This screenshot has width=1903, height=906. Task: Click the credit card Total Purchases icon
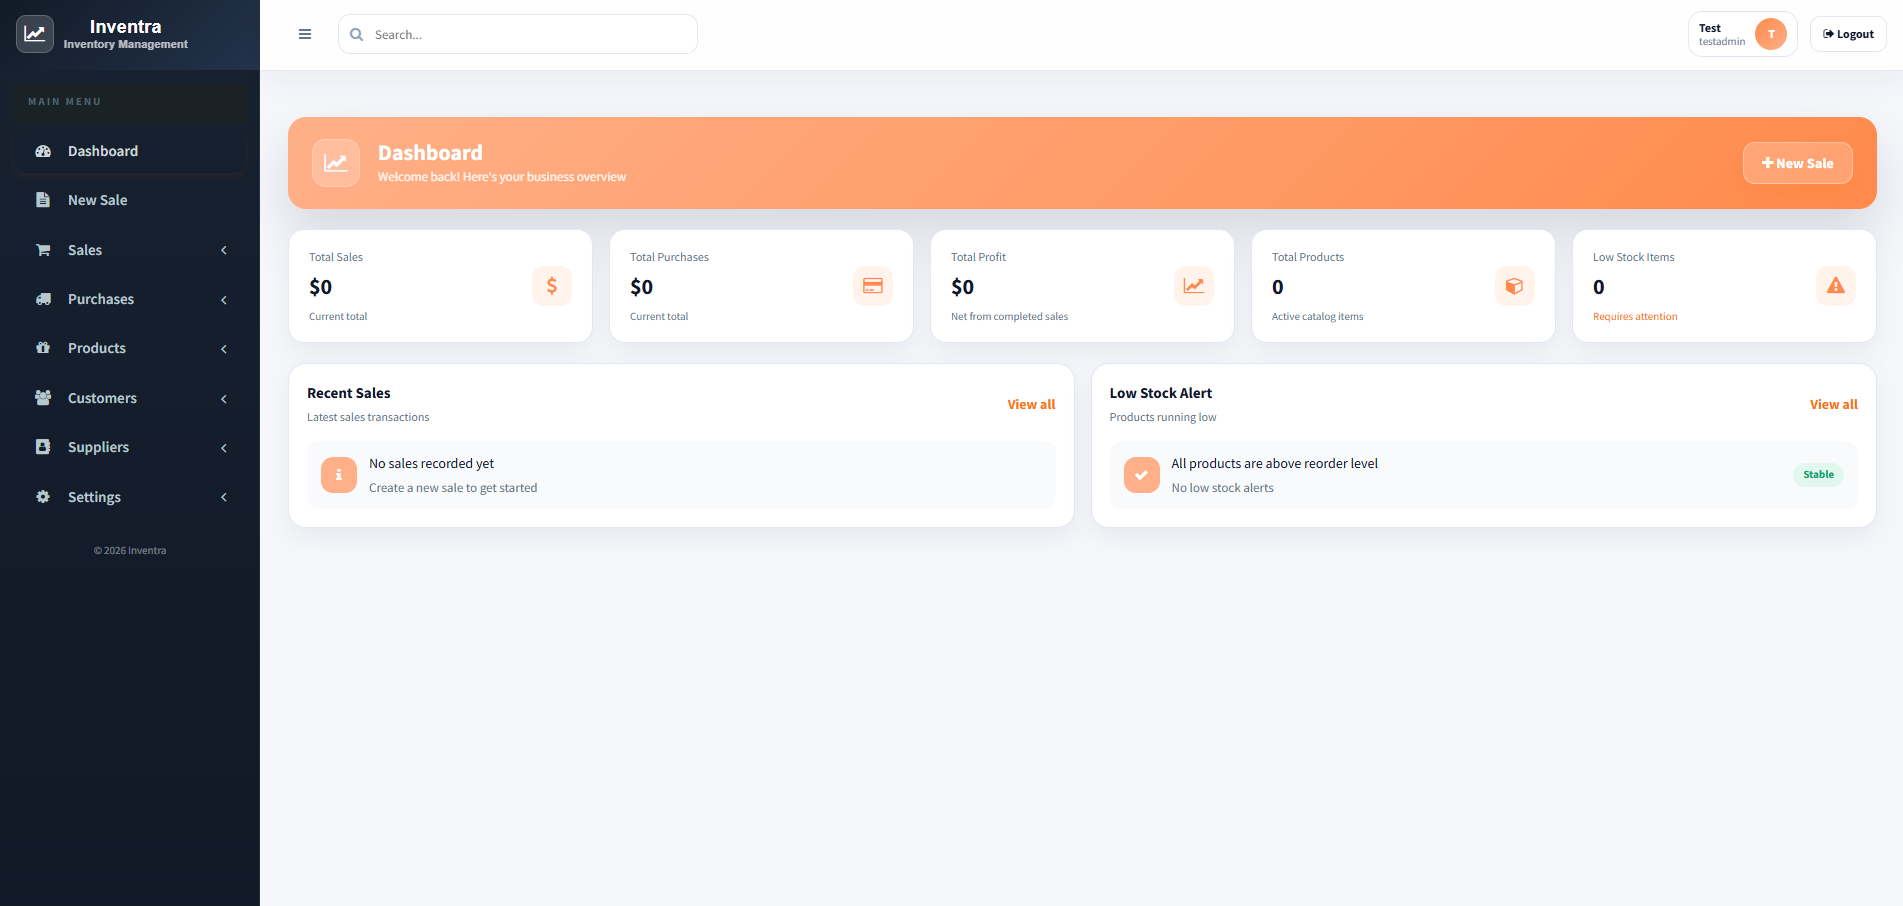pos(872,286)
